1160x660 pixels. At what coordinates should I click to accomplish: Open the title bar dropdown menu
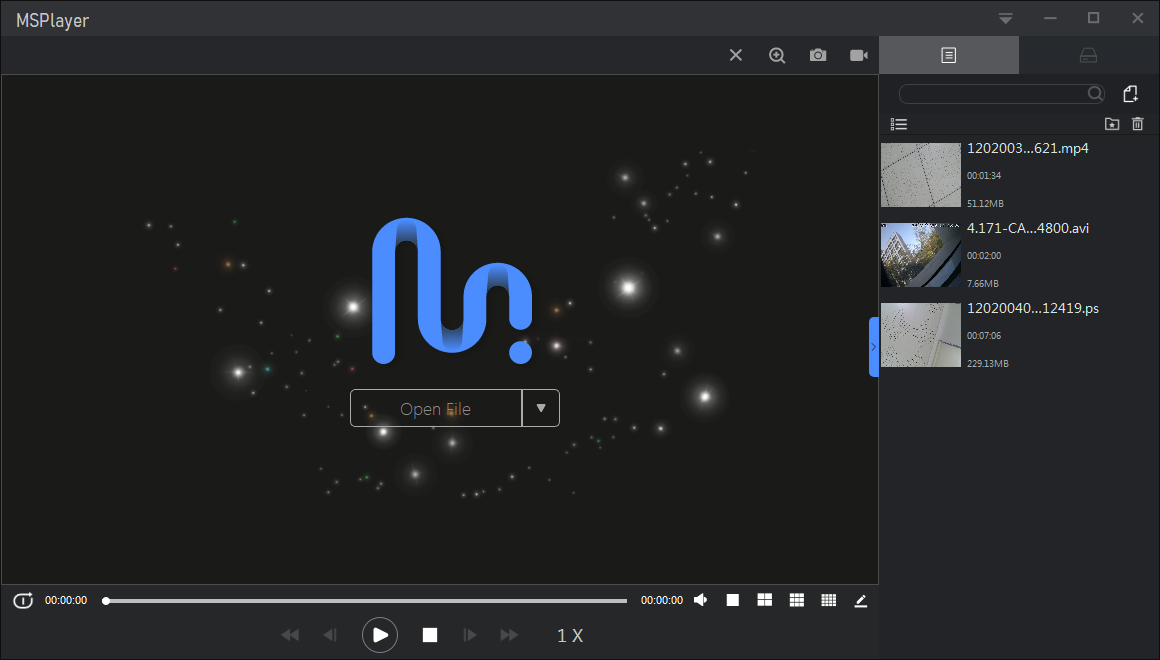tap(1005, 18)
